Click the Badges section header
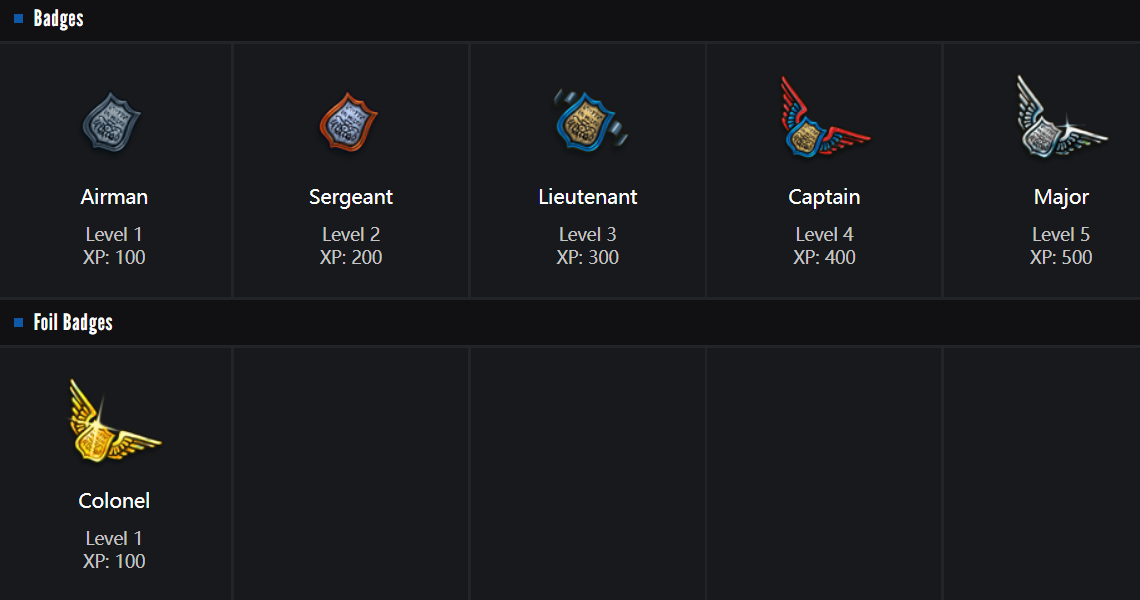Viewport: 1140px width, 600px height. tap(59, 18)
